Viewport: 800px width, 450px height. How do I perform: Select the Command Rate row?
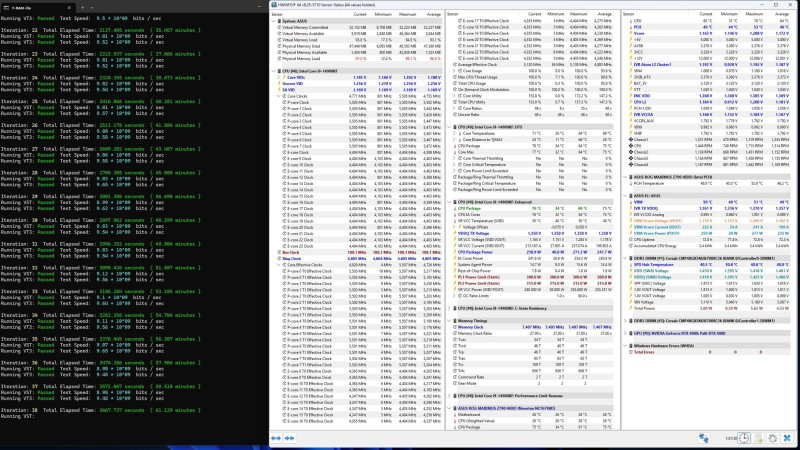[533, 377]
